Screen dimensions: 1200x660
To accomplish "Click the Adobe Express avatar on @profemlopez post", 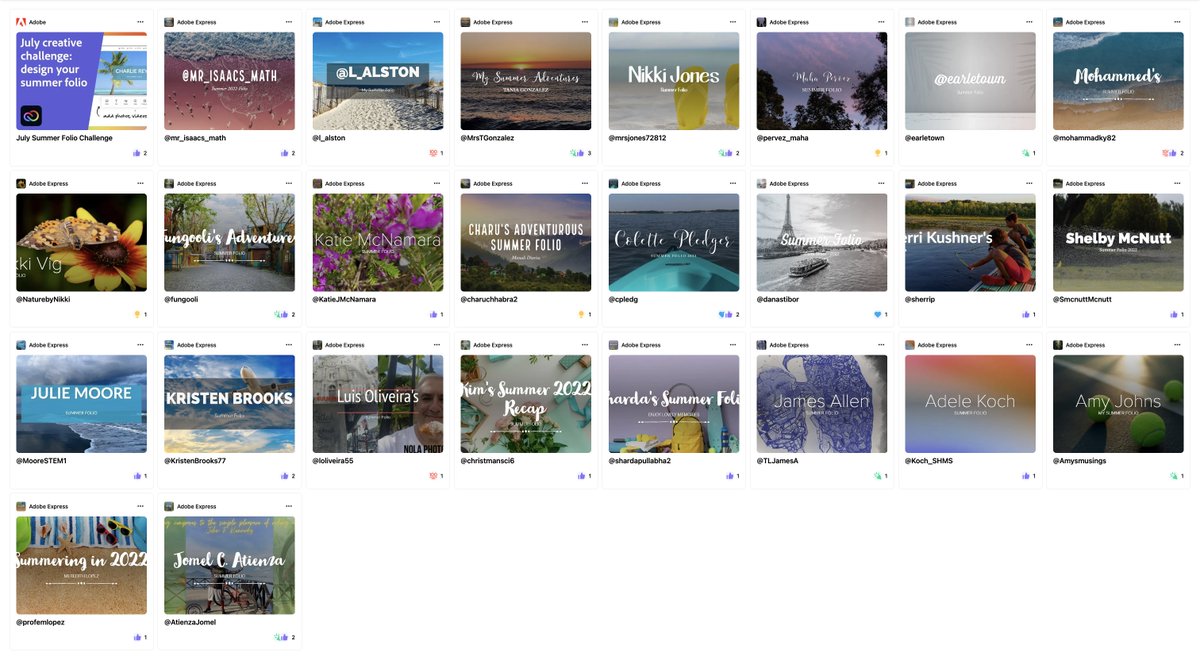I will point(19,505).
